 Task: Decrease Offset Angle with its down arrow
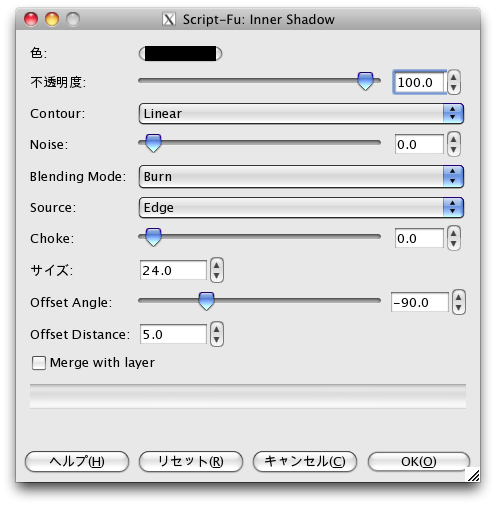[x=459, y=307]
